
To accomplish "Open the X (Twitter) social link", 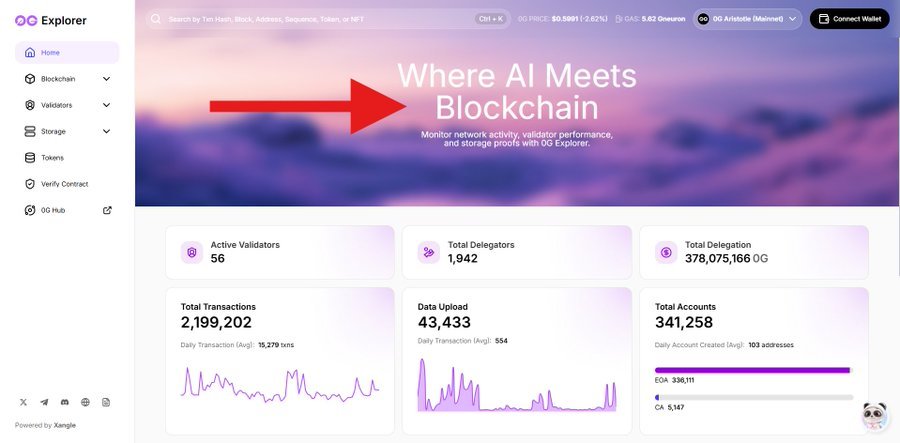I will point(23,402).
